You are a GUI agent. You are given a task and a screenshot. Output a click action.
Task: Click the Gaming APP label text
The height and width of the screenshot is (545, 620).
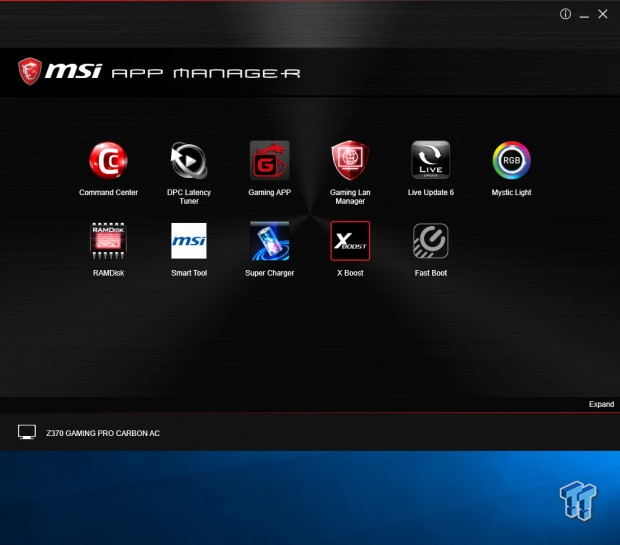[270, 192]
